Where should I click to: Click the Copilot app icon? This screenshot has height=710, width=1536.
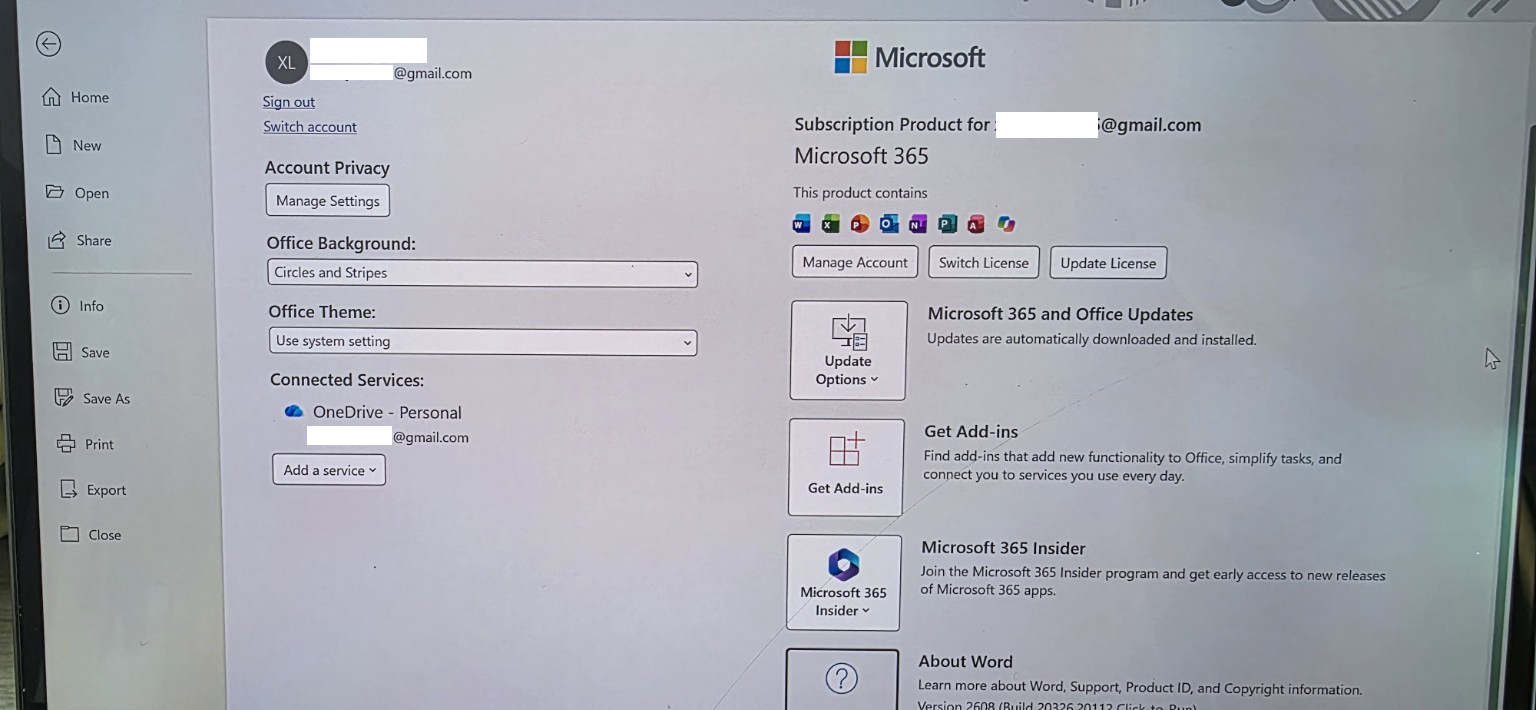(x=1006, y=224)
